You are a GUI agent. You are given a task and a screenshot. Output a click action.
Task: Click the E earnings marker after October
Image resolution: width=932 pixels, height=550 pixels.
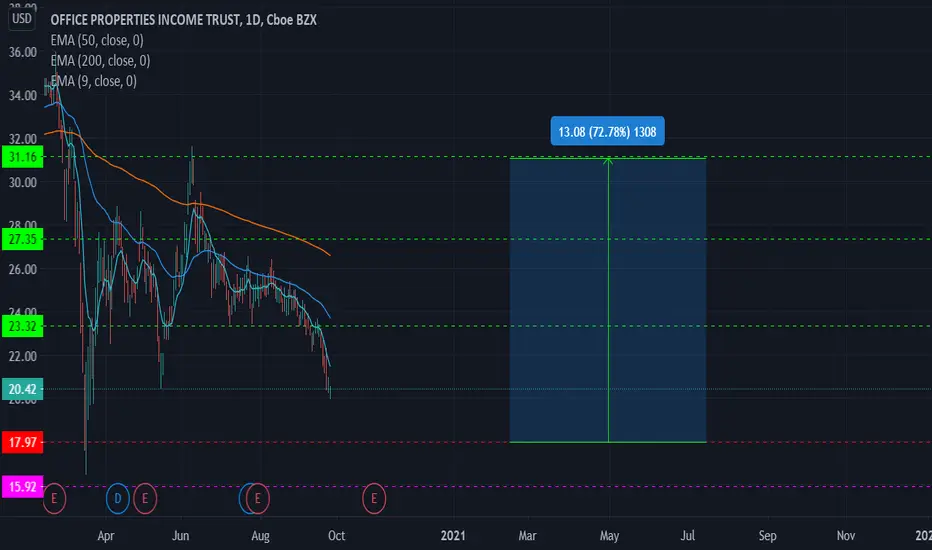click(374, 498)
